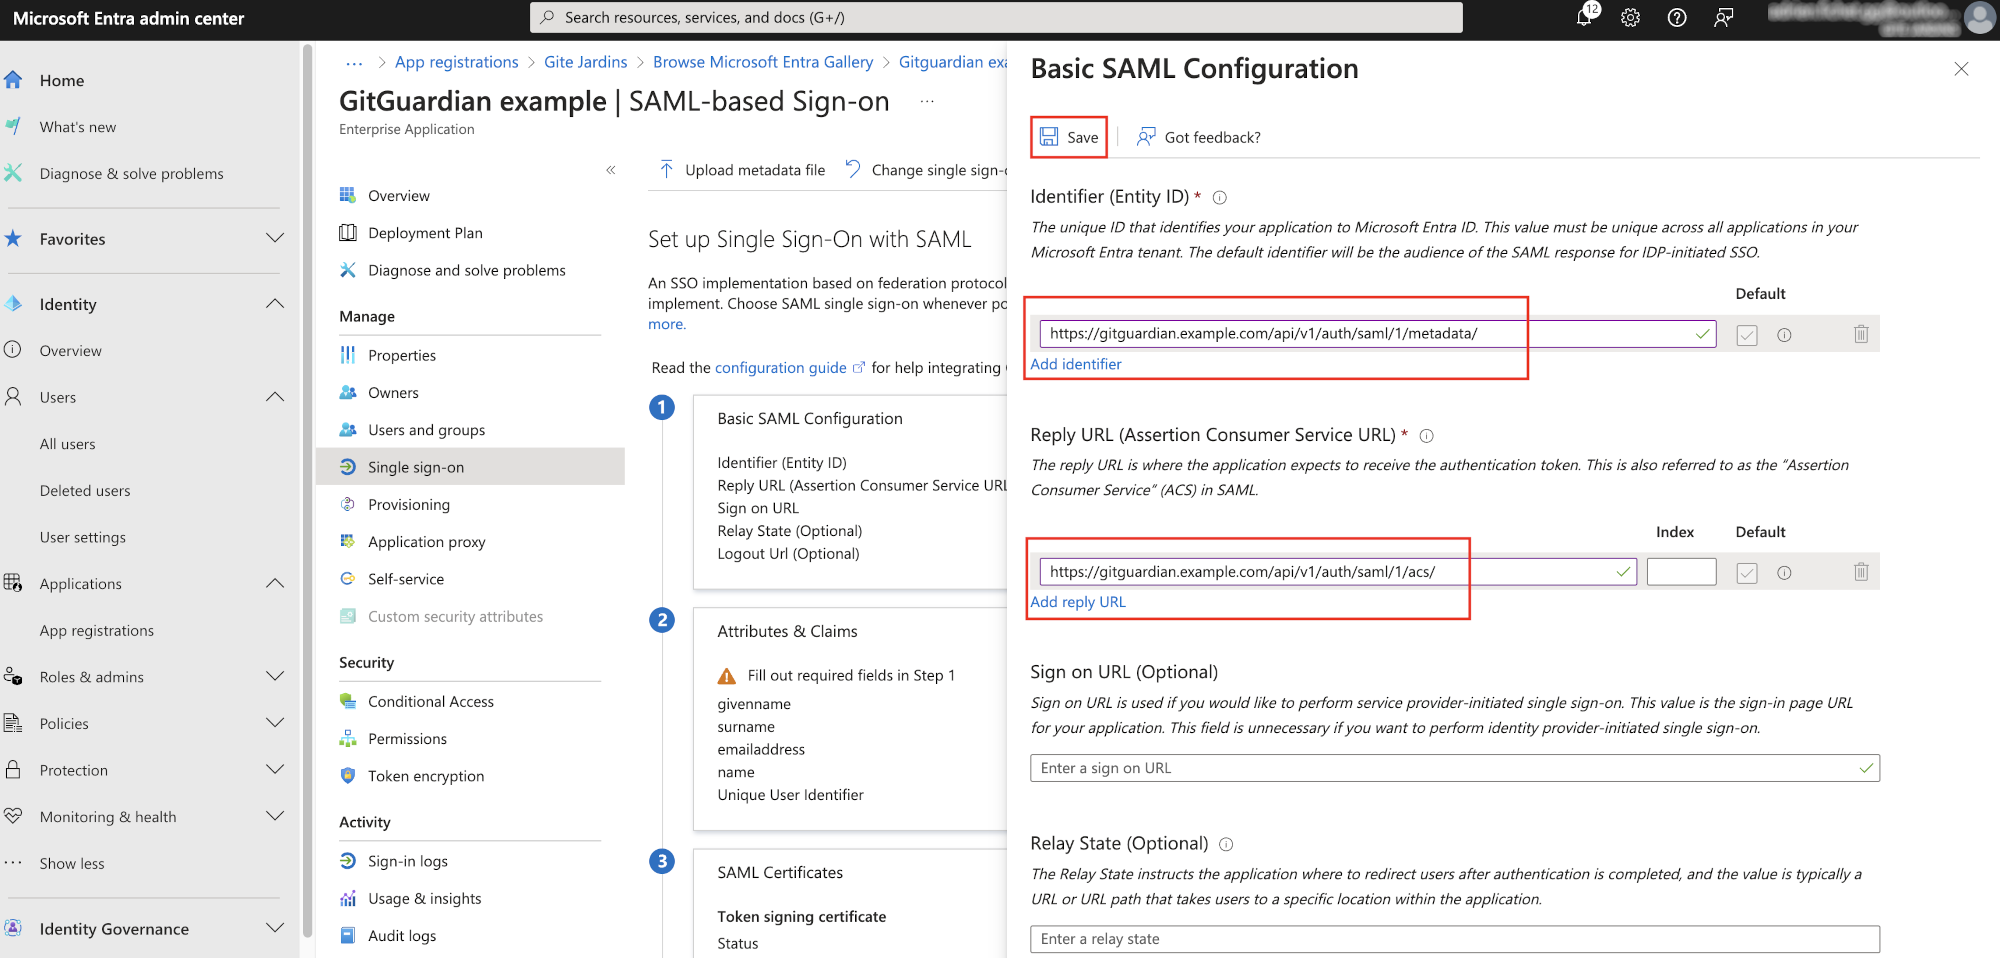
Task: Collapse the application menu with double-chevron icon
Action: [x=611, y=170]
